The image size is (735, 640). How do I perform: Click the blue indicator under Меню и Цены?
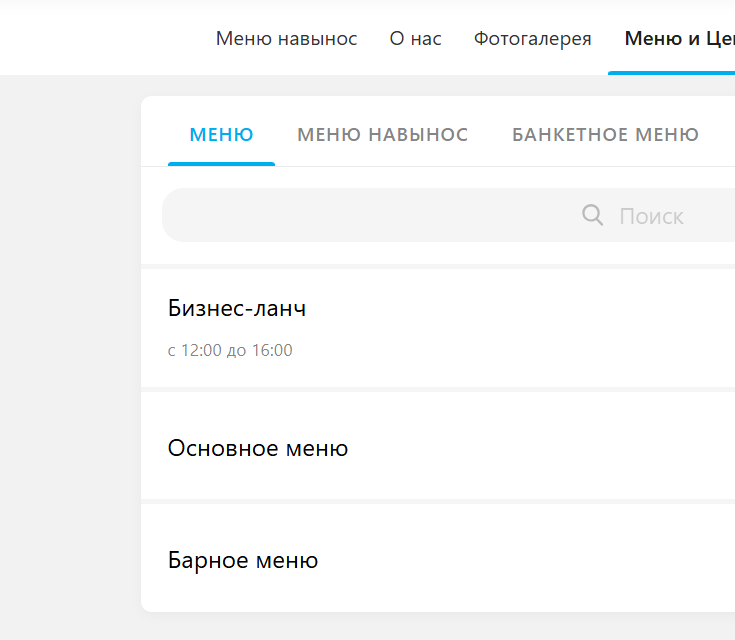click(671, 73)
